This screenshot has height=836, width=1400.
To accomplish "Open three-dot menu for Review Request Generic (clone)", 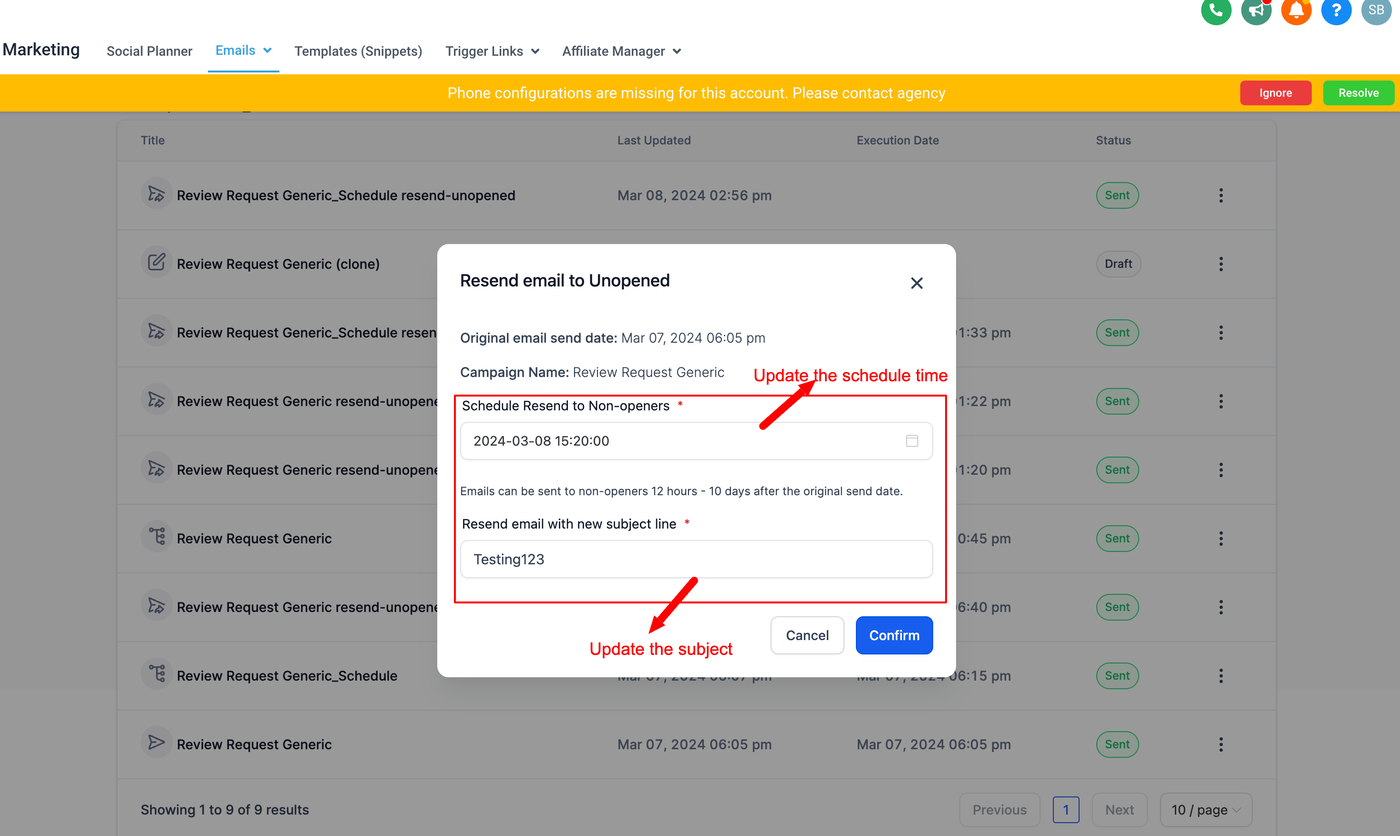I will (x=1220, y=264).
